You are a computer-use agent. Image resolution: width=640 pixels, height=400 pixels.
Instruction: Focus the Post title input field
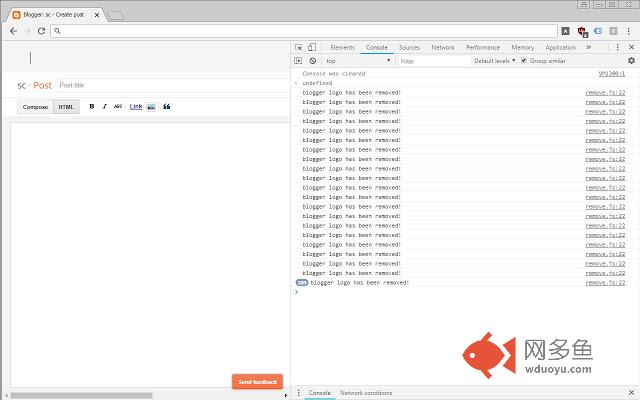coord(173,85)
